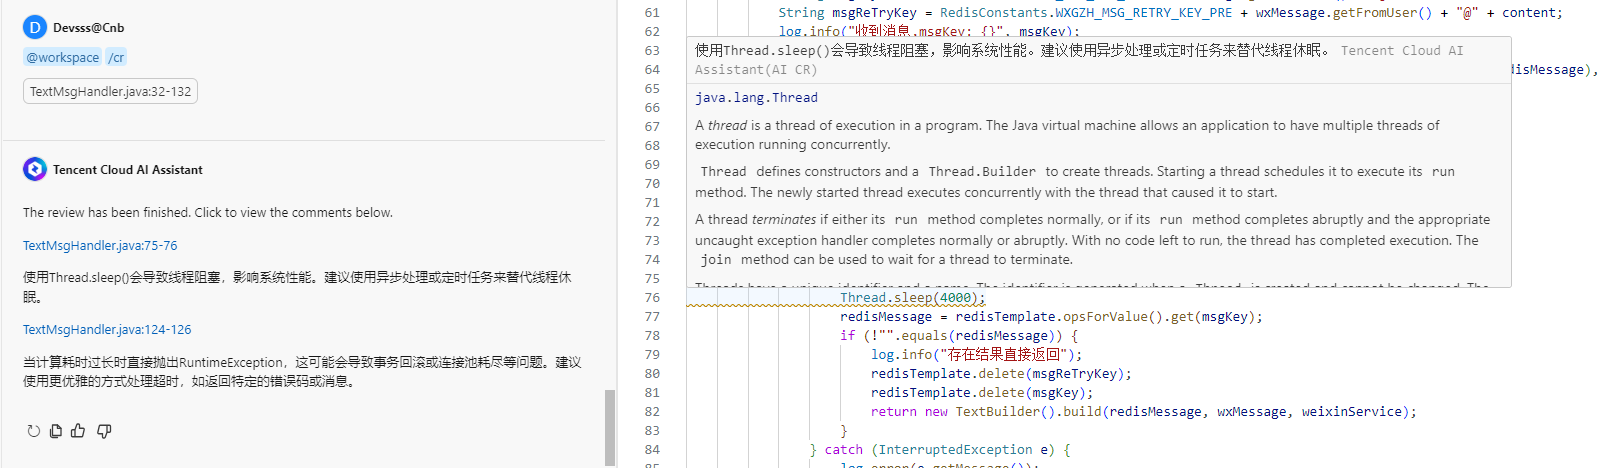Click the /cr command tag
The image size is (1598, 468).
point(117,57)
